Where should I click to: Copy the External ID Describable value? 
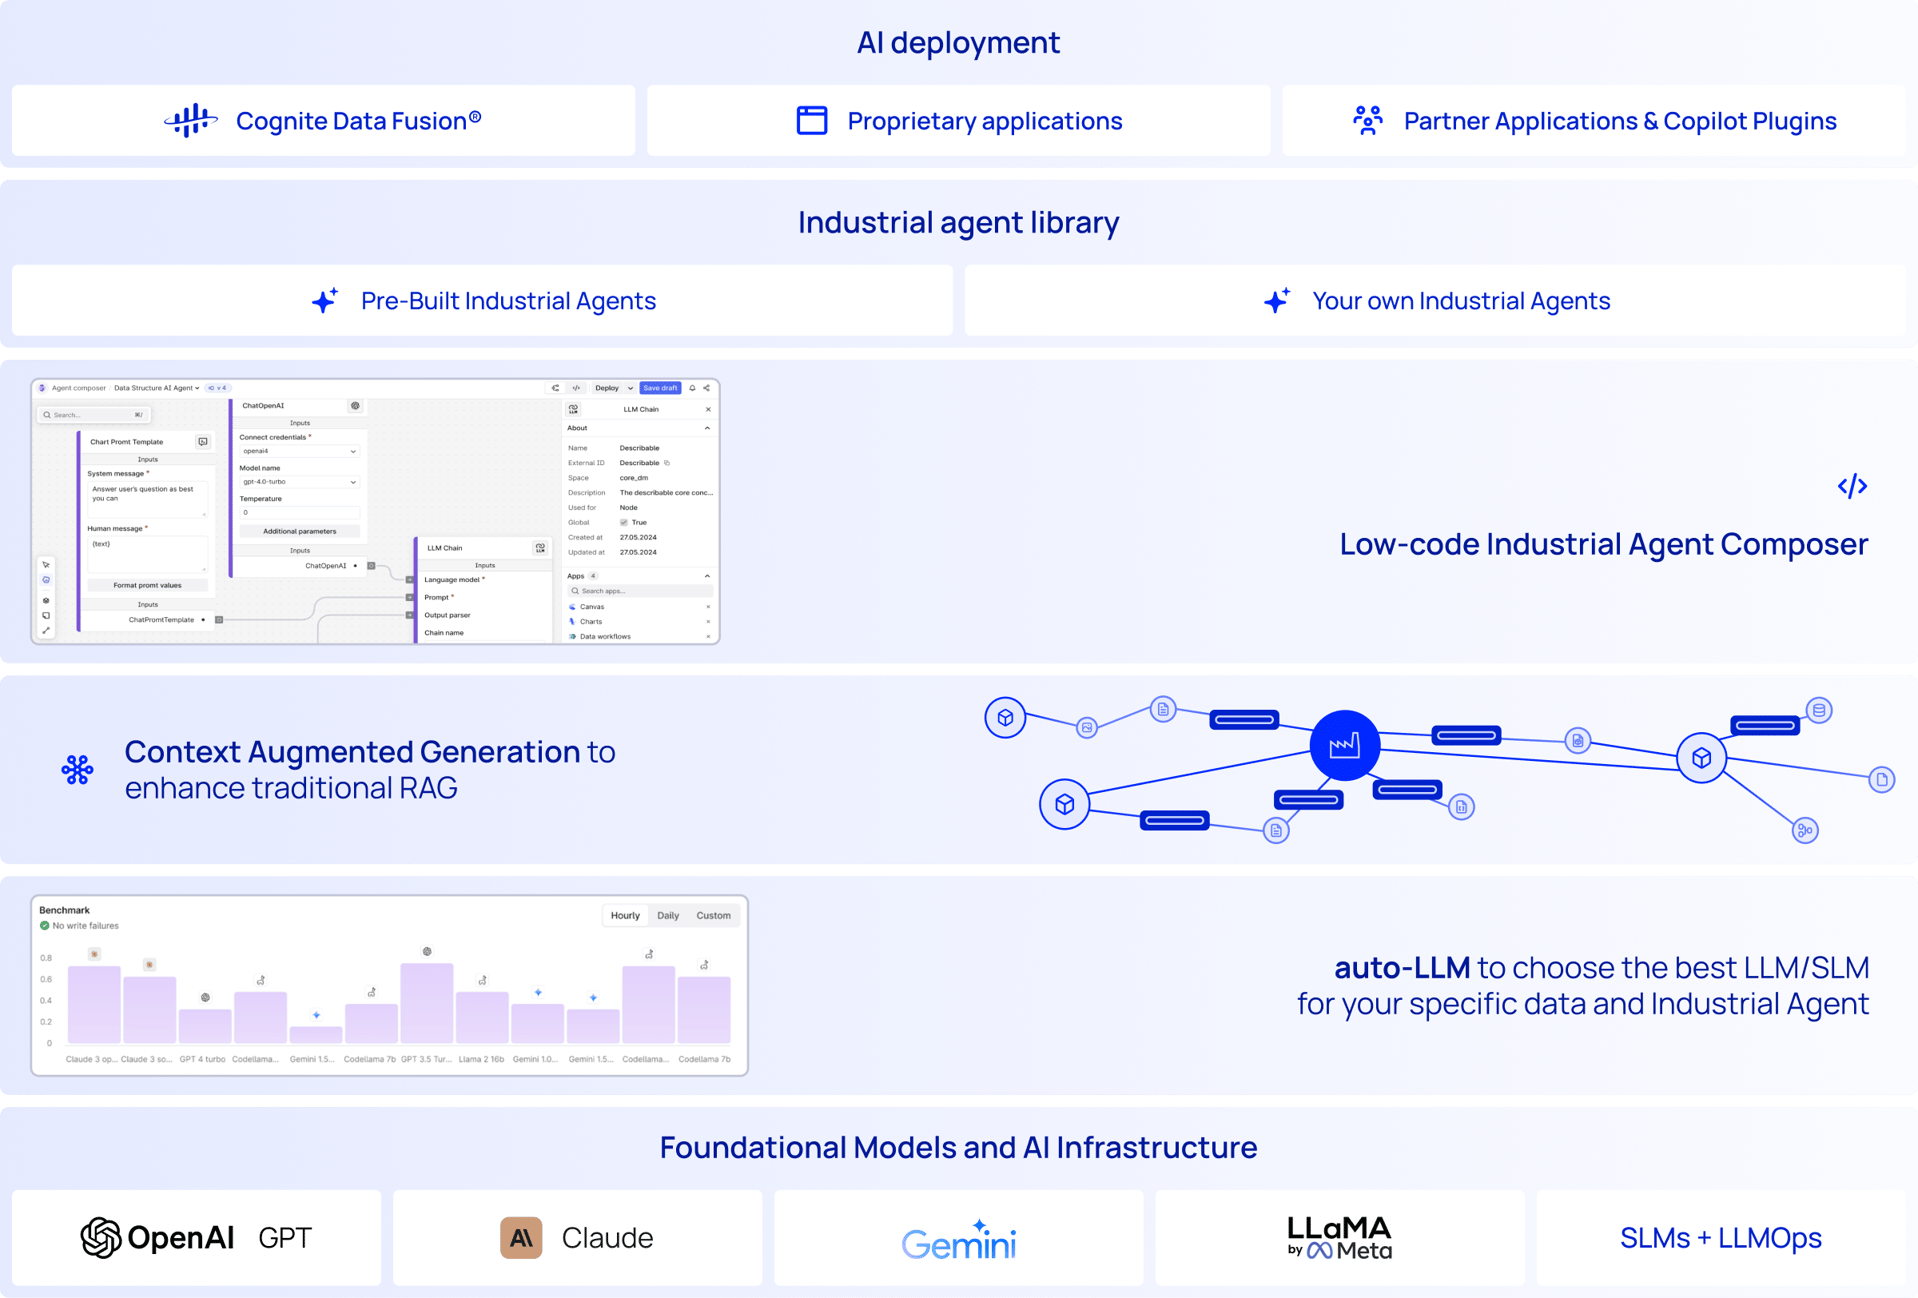pos(667,463)
